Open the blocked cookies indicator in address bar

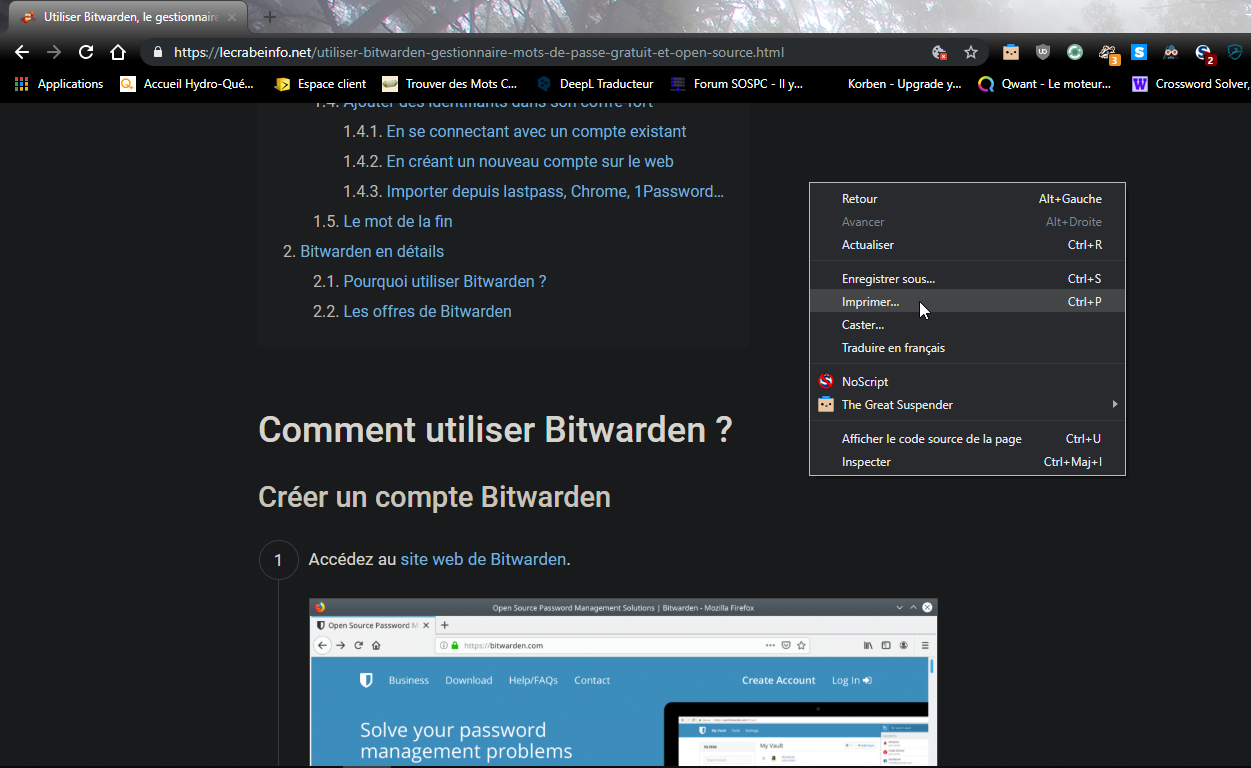pos(939,52)
